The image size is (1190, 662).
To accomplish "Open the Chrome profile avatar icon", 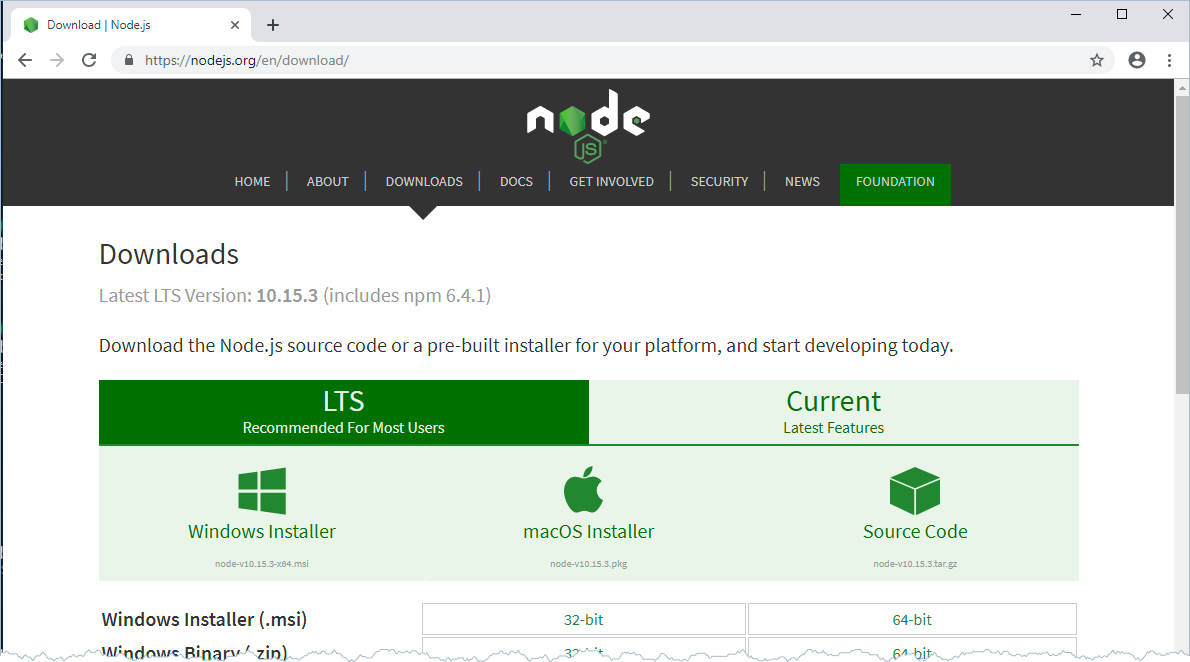I will click(1136, 60).
